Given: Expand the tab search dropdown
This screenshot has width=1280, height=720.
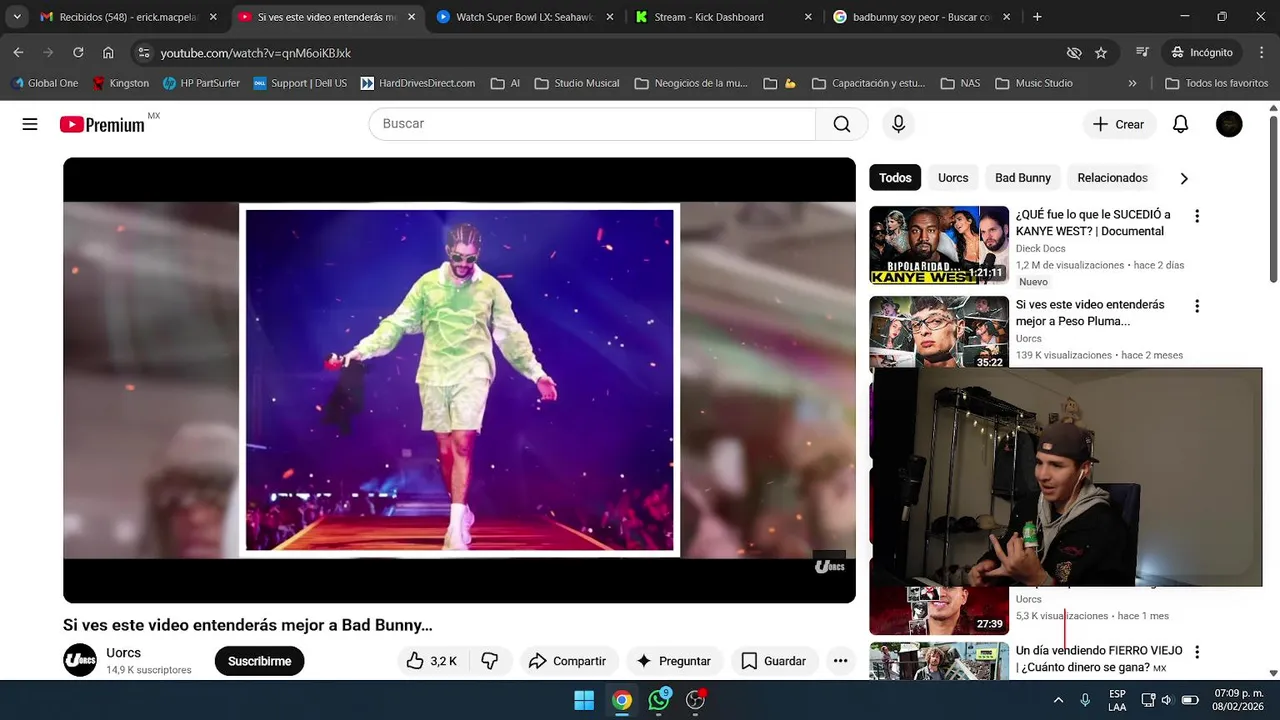Looking at the screenshot, I should click(17, 17).
